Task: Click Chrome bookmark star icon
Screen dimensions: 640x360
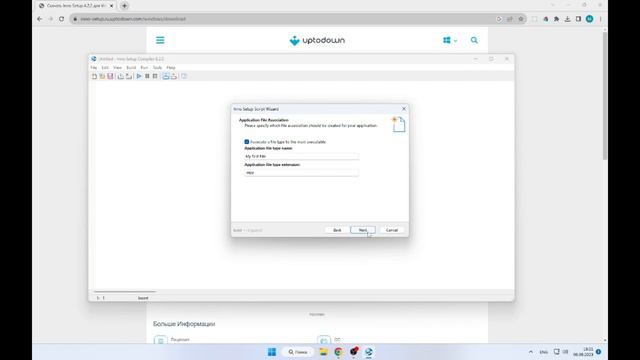Action: pyautogui.click(x=521, y=19)
